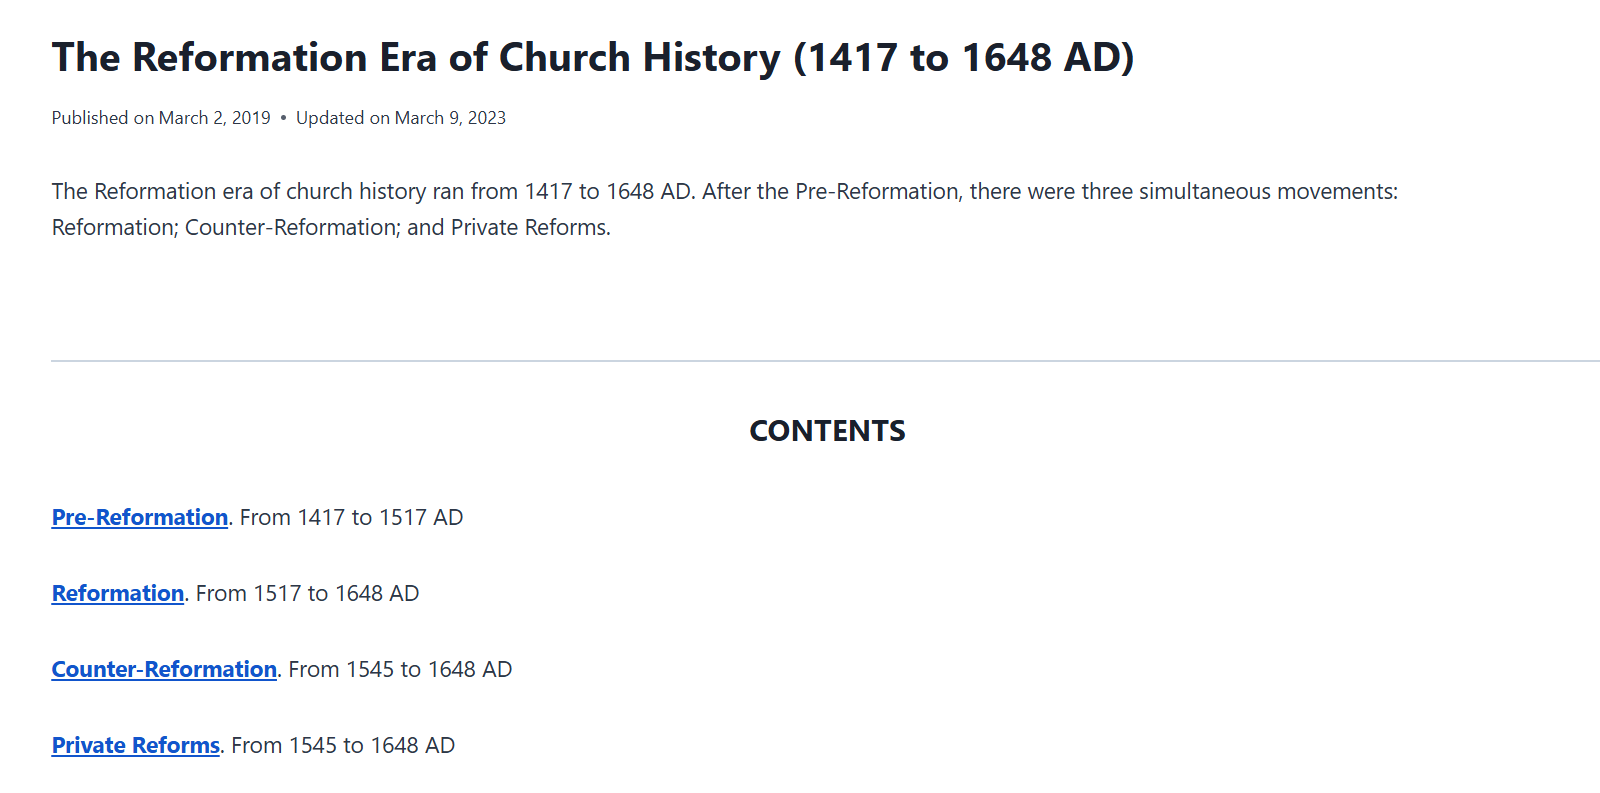
Task: Click the "From 1417 to 1517 AD" text
Action: pos(352,517)
